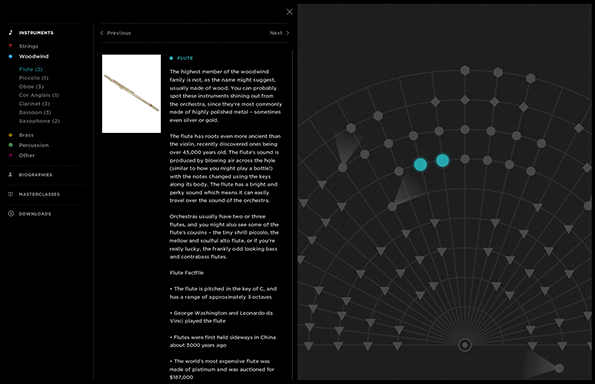Click the music note icon beside Instruments
This screenshot has width=595, height=384.
pyautogui.click(x=11, y=33)
